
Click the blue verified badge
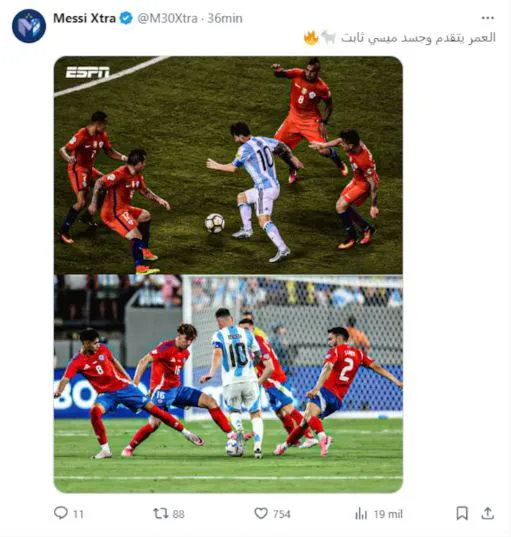pos(126,18)
